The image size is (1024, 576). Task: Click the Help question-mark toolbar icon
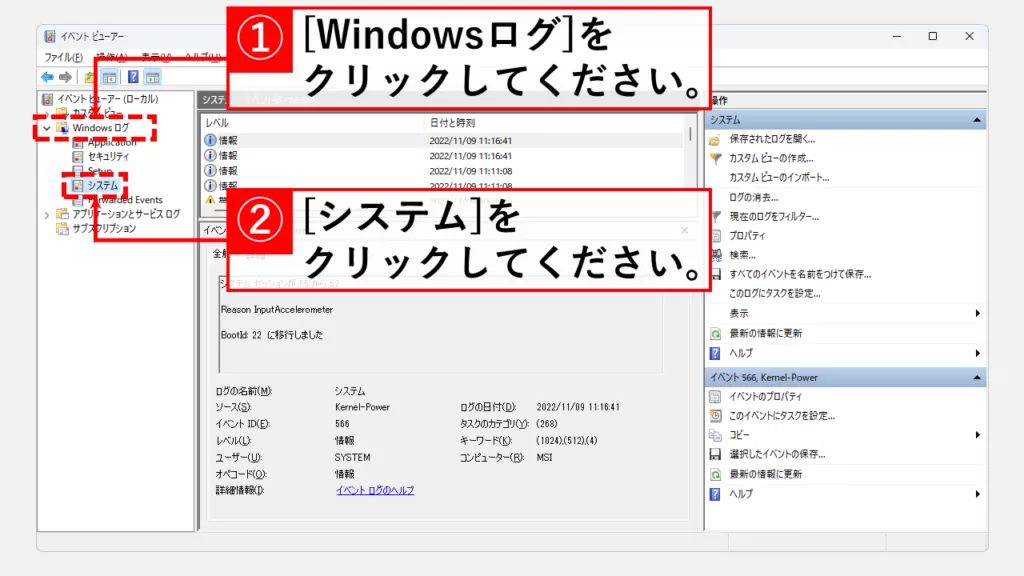tap(133, 77)
